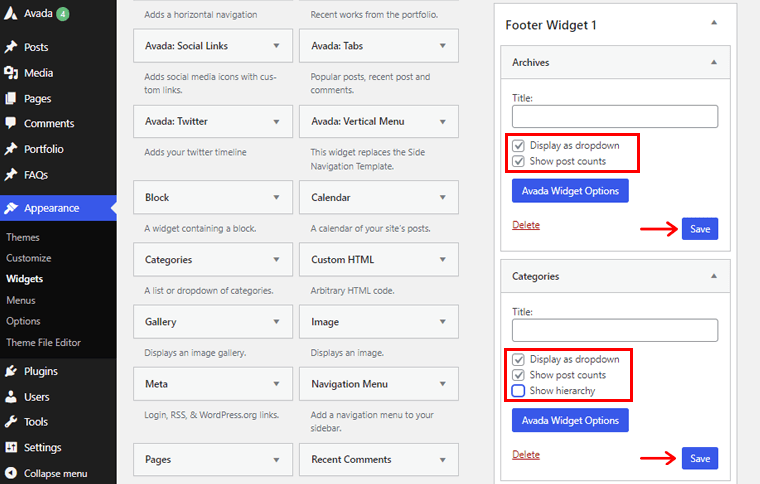Click the FAQs pin icon
The width and height of the screenshot is (760, 484).
pos(11,174)
